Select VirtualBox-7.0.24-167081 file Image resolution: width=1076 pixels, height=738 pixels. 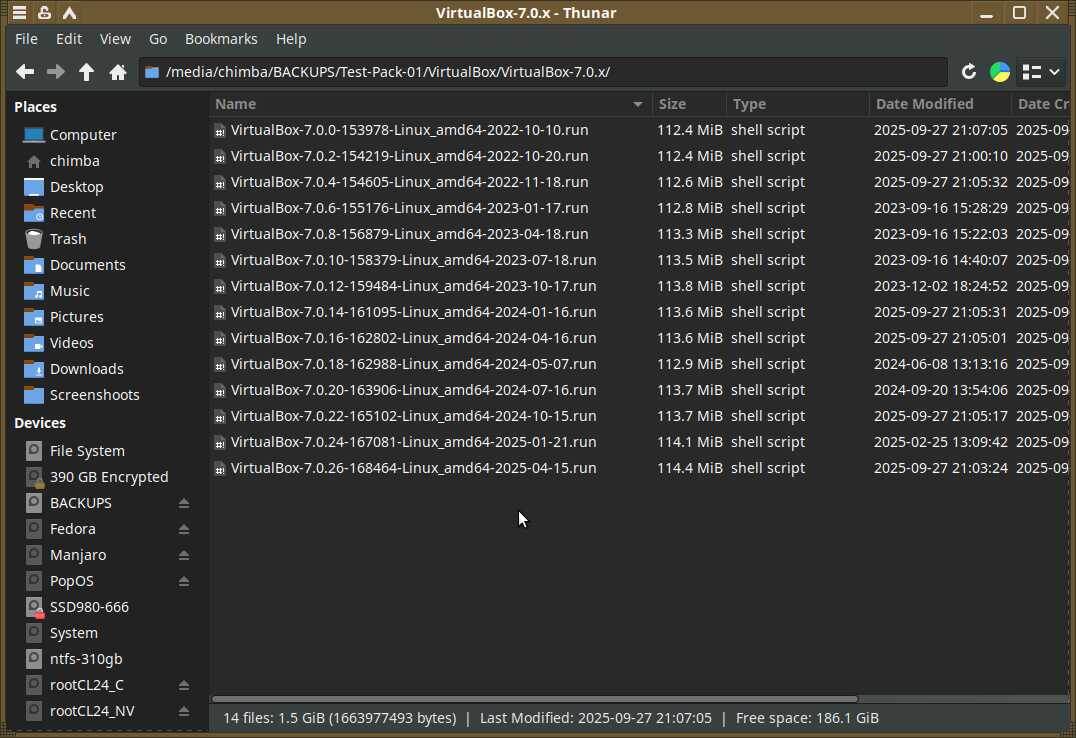413,442
